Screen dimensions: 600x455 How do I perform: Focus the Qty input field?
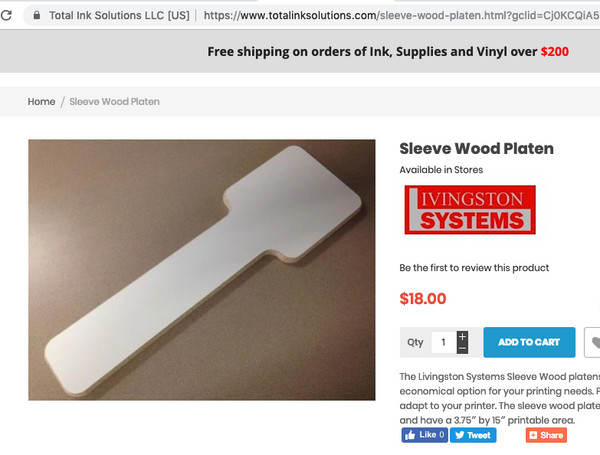[443, 342]
